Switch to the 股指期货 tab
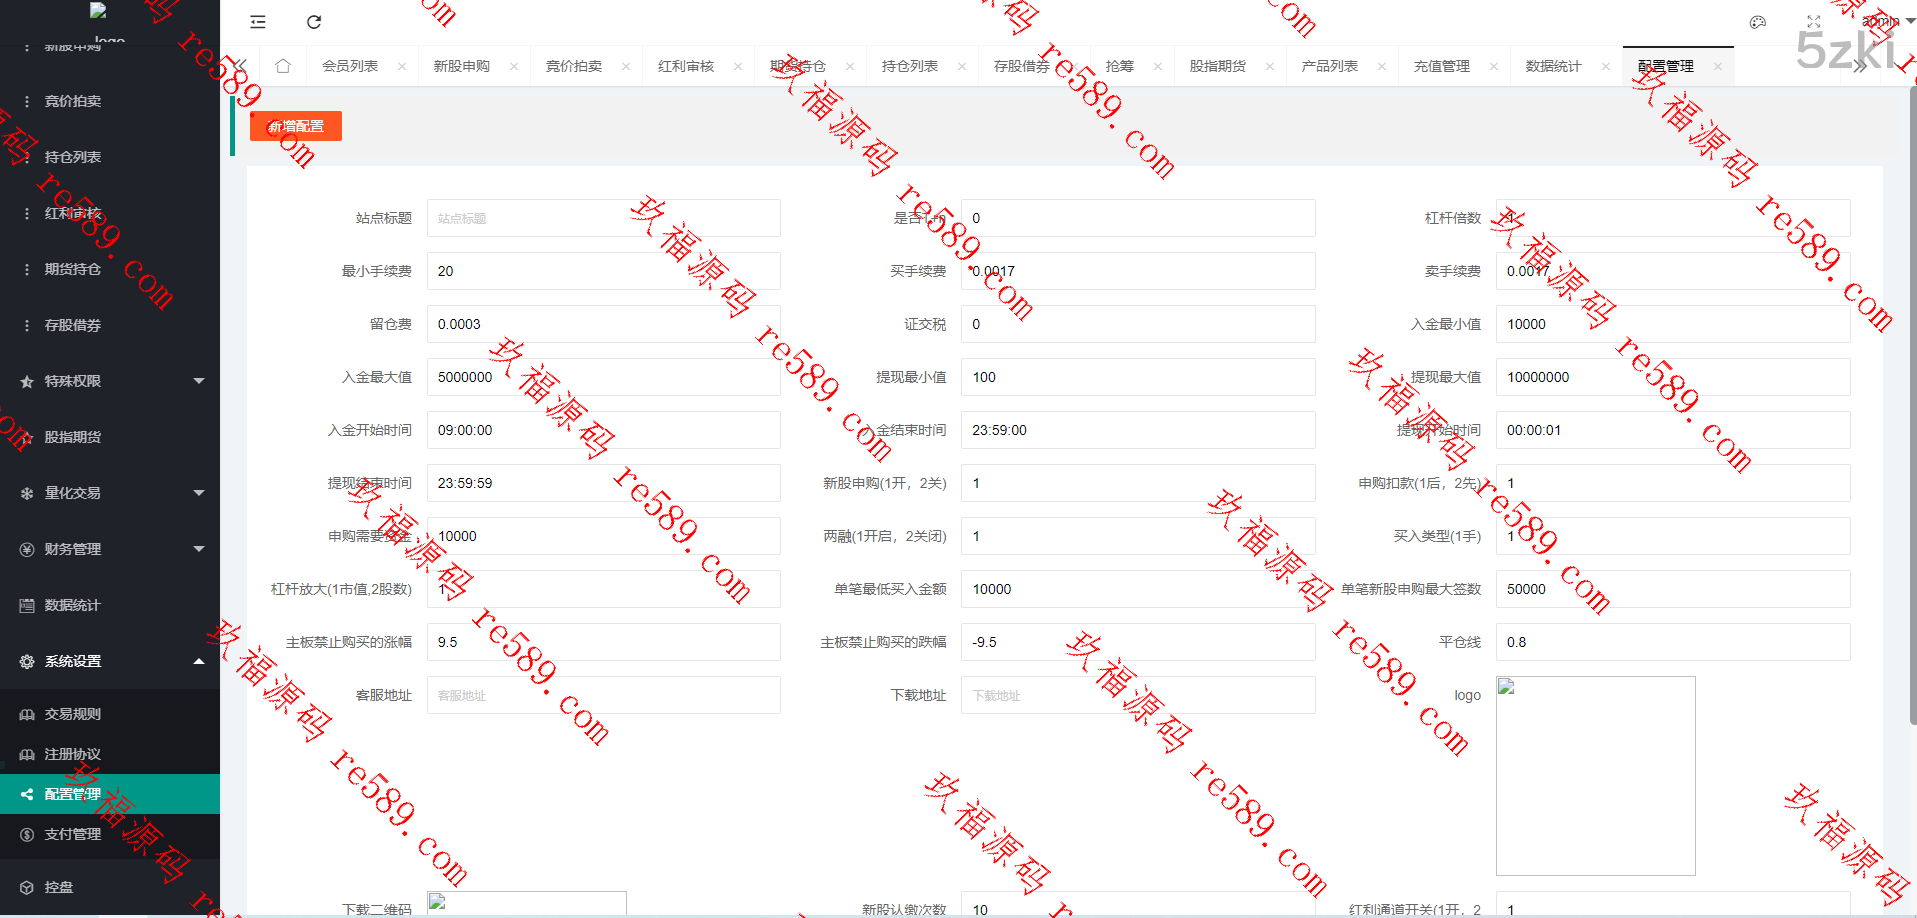The height and width of the screenshot is (918, 1917). pos(1218,66)
